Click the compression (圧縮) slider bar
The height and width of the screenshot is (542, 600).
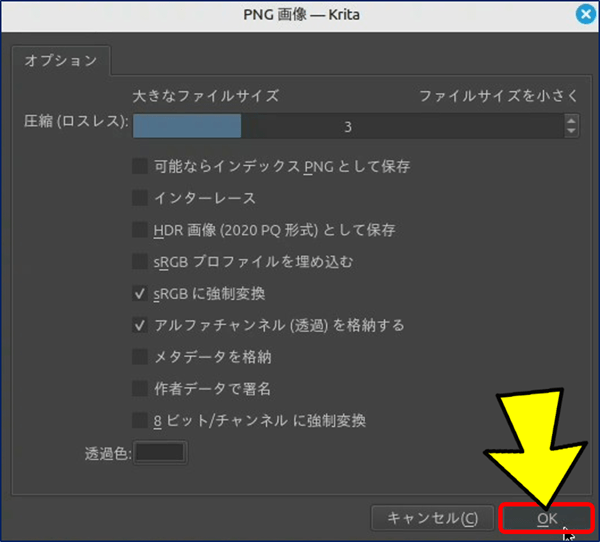(347, 127)
